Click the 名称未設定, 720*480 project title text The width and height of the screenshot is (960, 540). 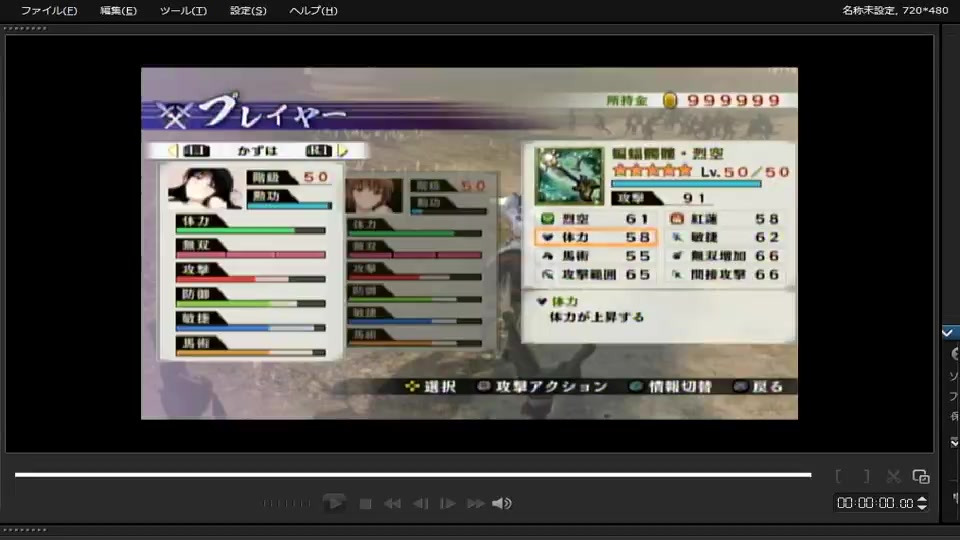coord(895,10)
